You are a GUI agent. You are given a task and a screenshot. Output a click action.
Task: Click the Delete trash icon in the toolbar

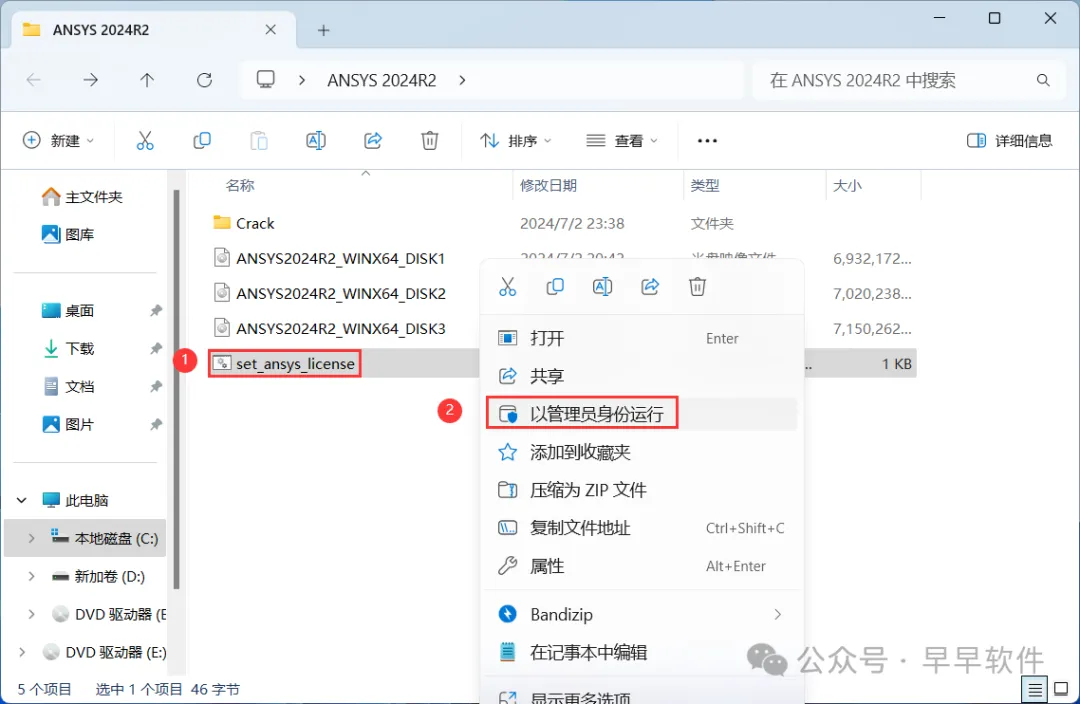(x=430, y=141)
